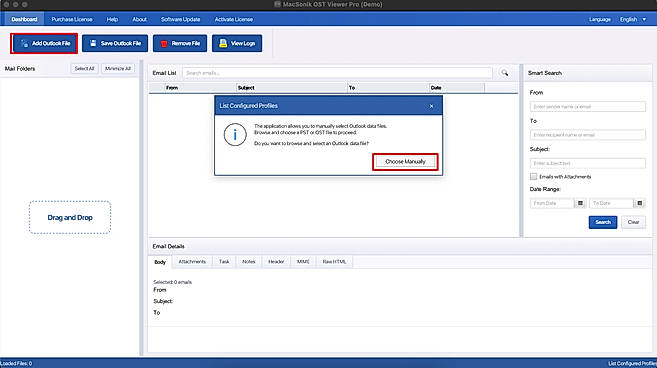The image size is (657, 368).
Task: Click the To column header
Action: pyautogui.click(x=388, y=88)
